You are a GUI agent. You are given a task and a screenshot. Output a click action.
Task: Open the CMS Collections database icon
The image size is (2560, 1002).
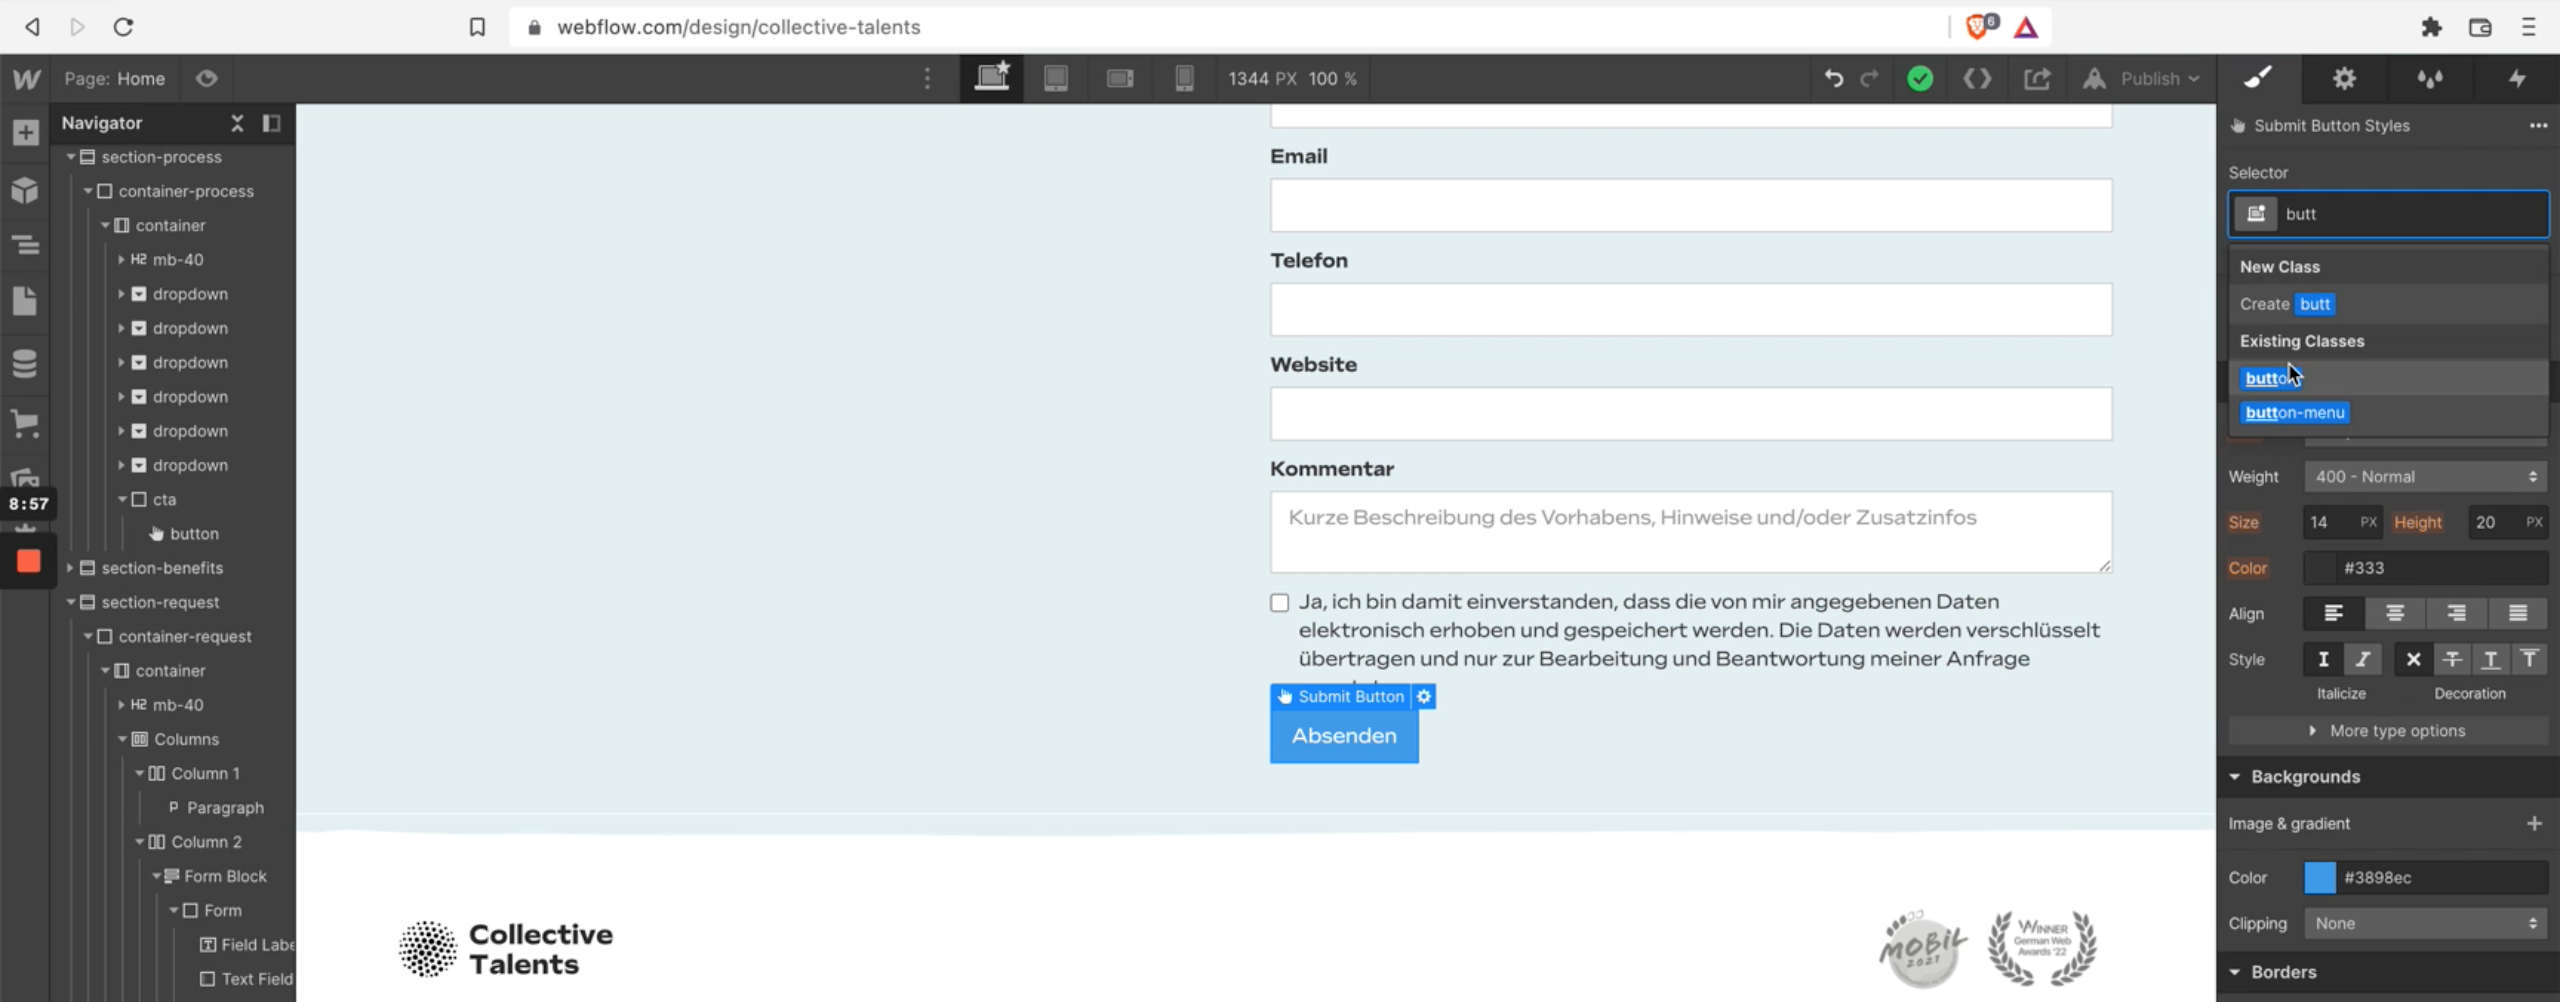click(x=26, y=363)
